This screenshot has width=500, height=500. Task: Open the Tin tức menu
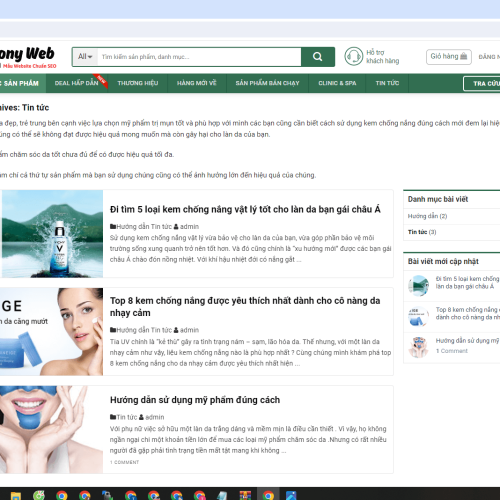(x=387, y=83)
